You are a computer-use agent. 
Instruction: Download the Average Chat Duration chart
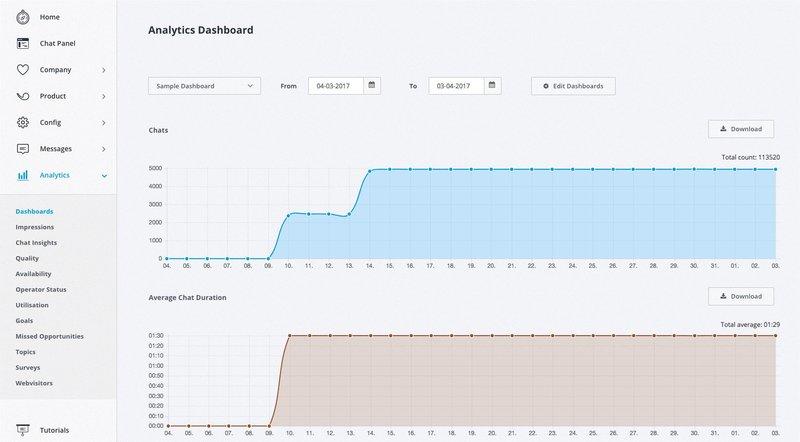[741, 297]
